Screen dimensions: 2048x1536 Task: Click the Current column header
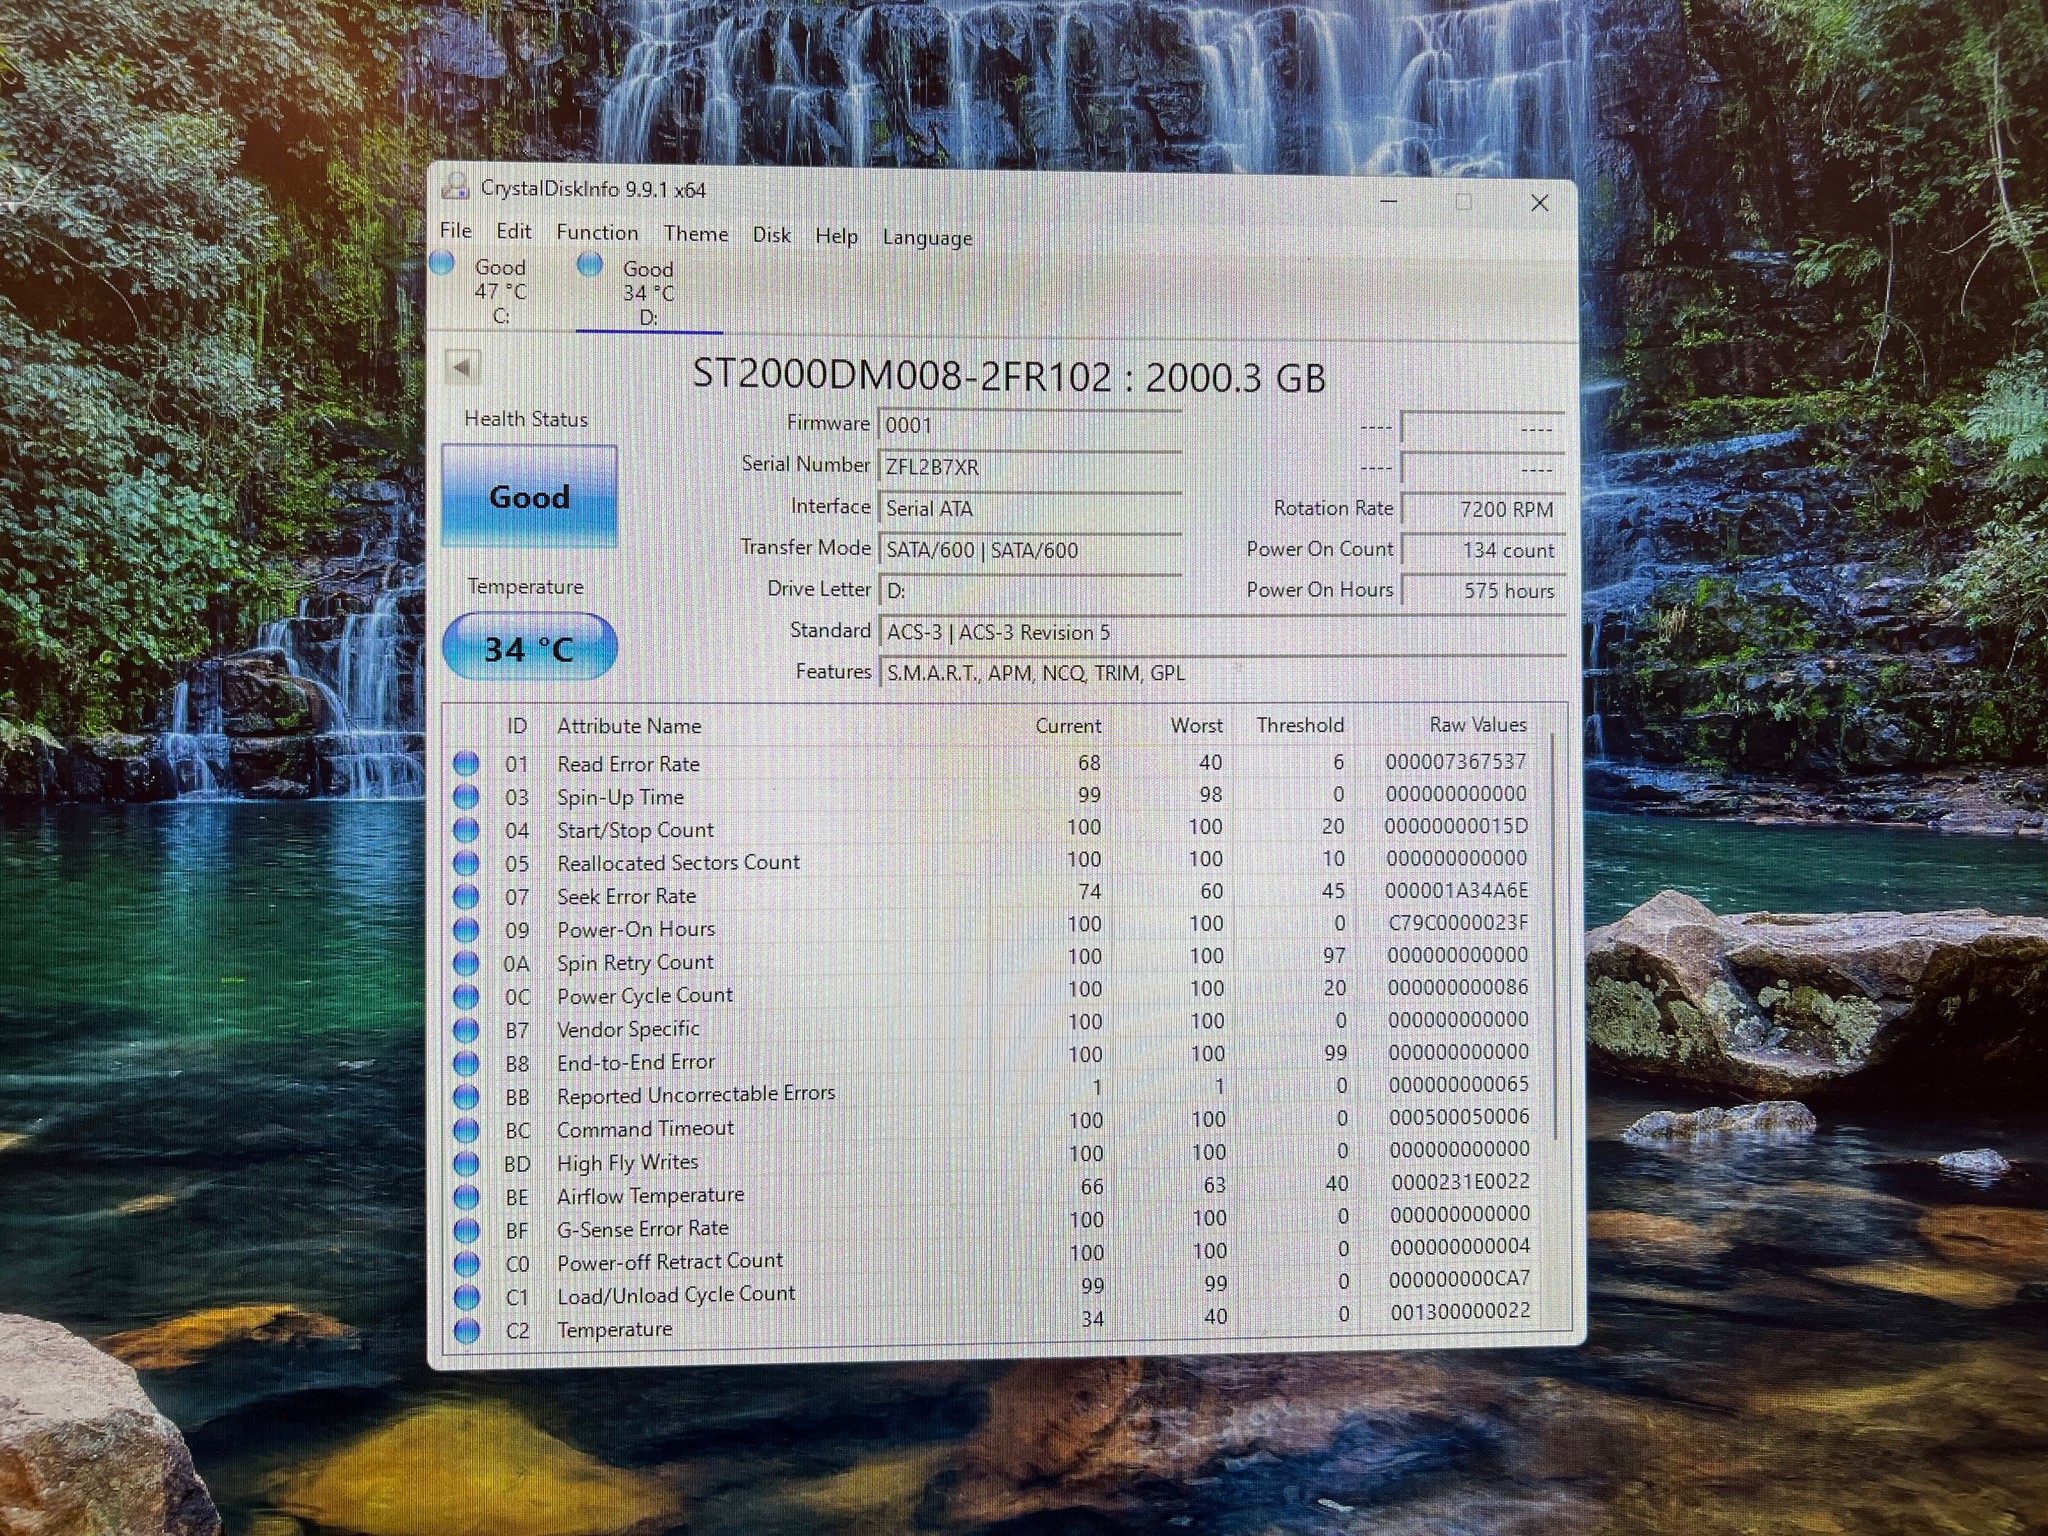[1068, 726]
